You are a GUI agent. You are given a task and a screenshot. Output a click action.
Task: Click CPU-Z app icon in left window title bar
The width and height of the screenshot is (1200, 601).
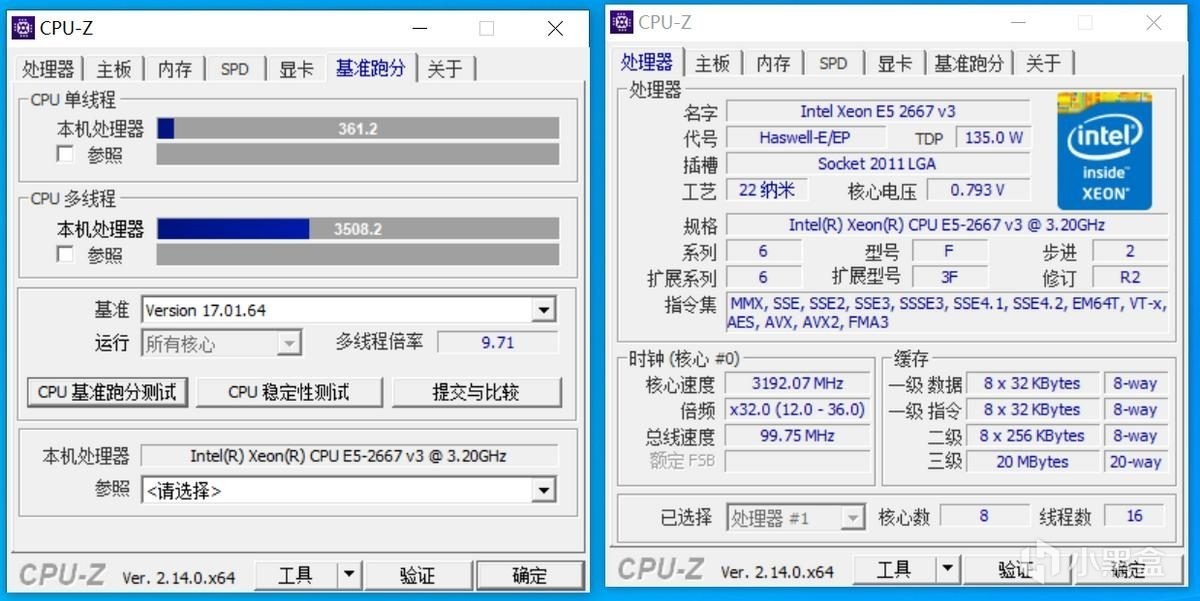point(23,28)
